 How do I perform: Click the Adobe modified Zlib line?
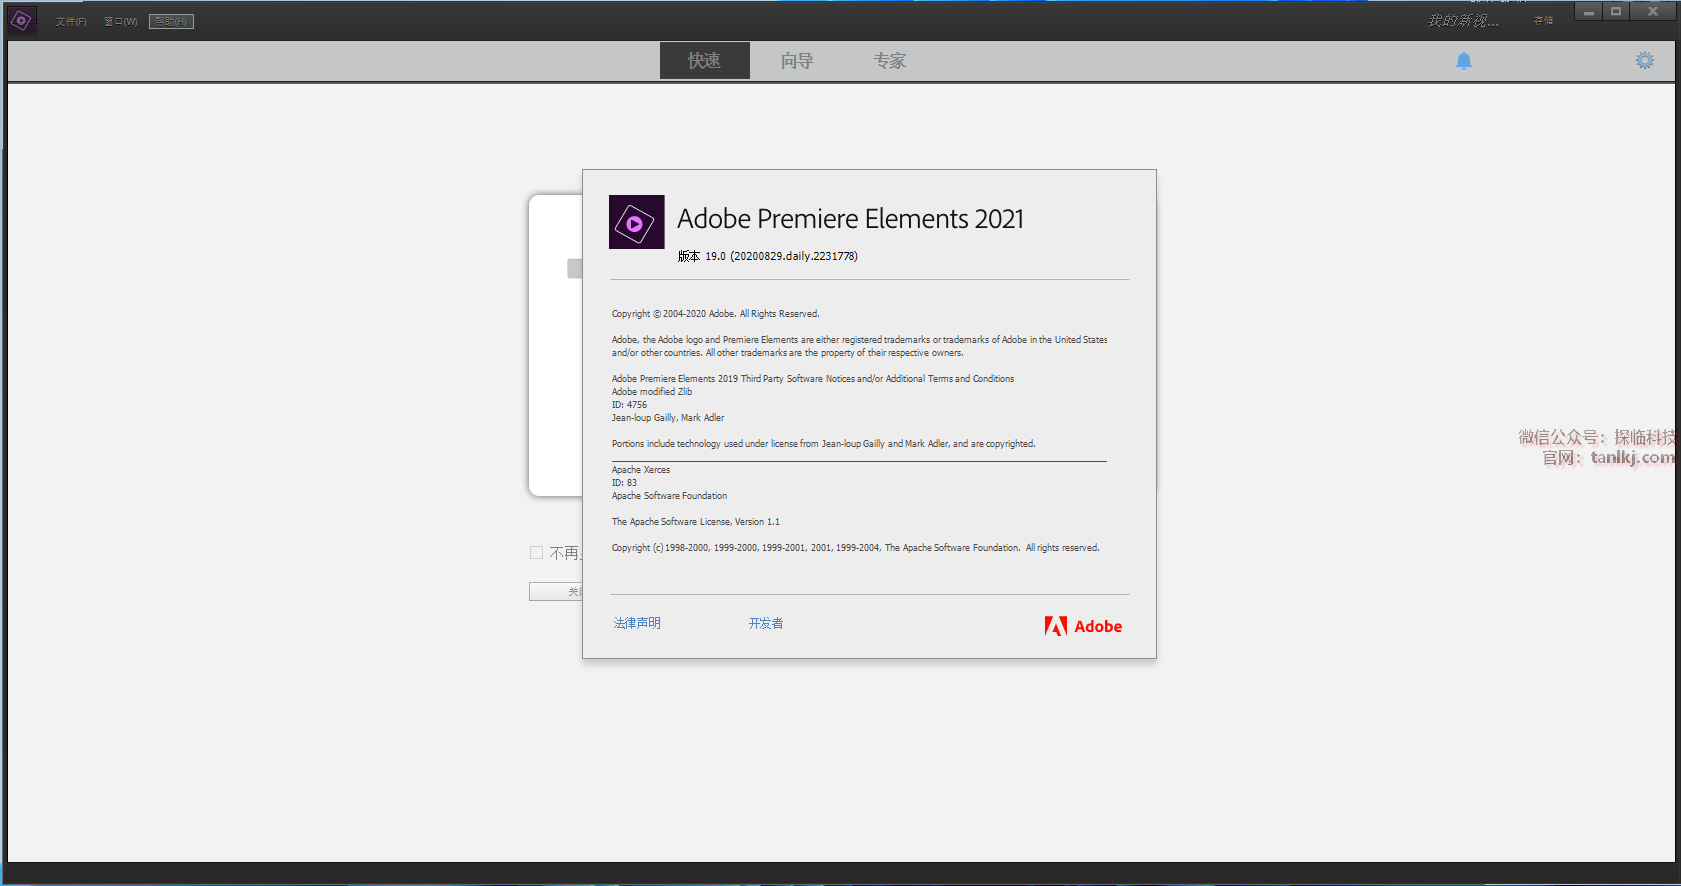click(x=652, y=392)
